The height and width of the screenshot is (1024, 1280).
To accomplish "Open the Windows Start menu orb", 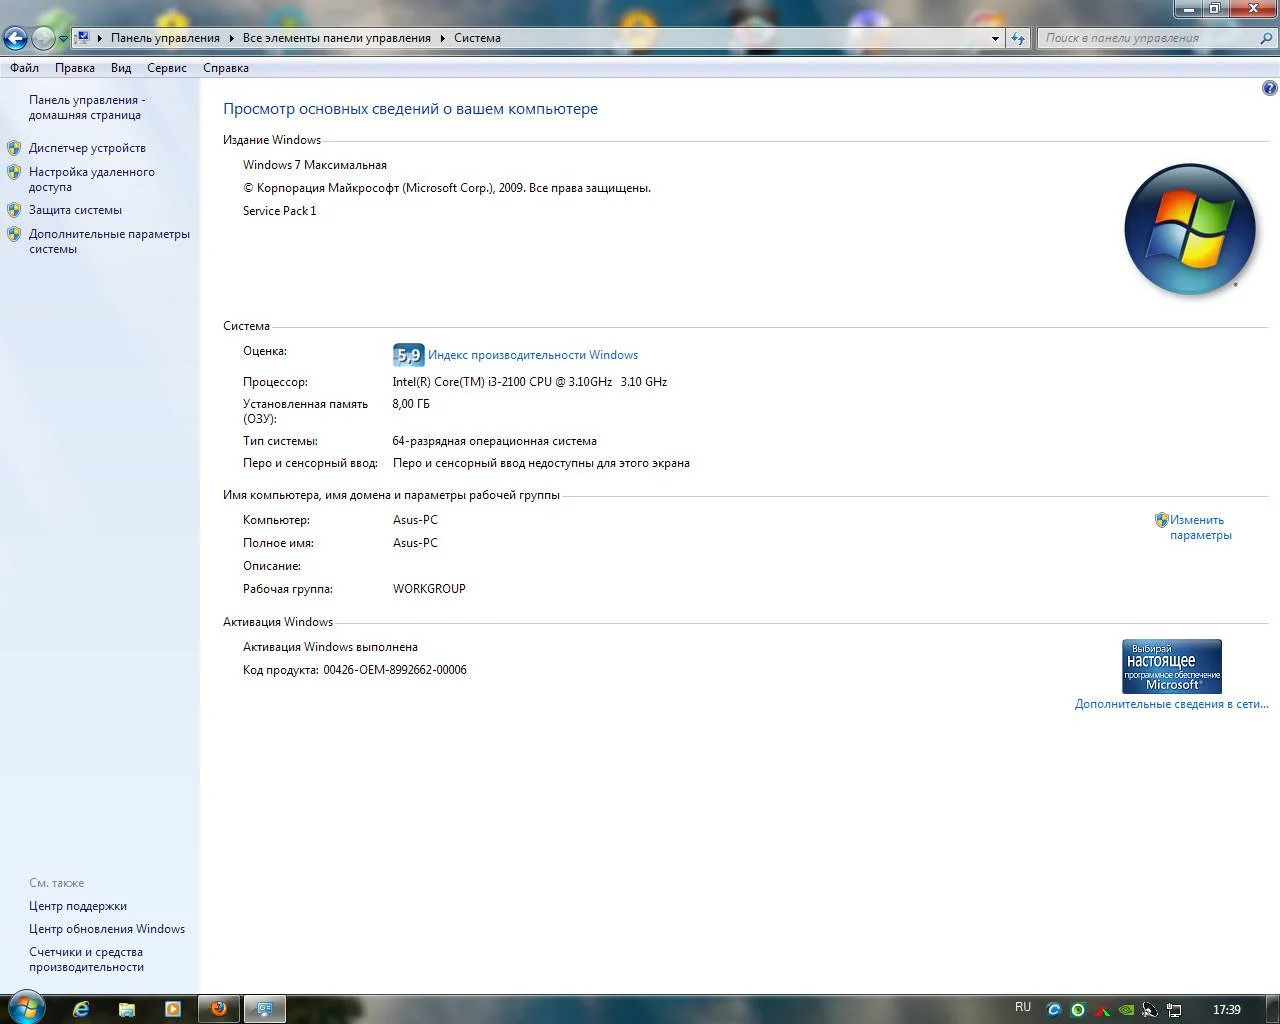I will 26,1007.
